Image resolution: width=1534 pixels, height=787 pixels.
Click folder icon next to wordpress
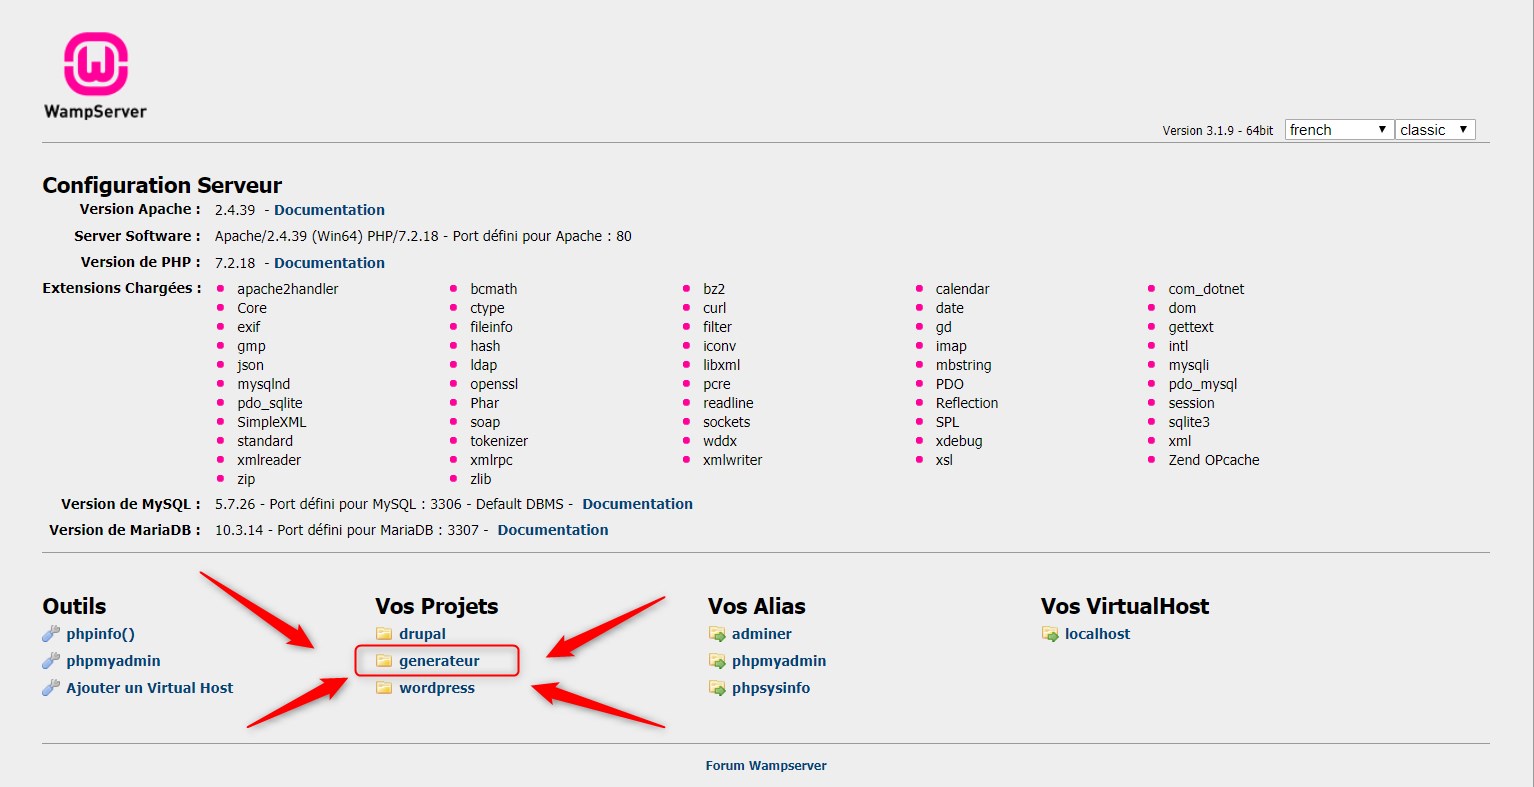(384, 688)
